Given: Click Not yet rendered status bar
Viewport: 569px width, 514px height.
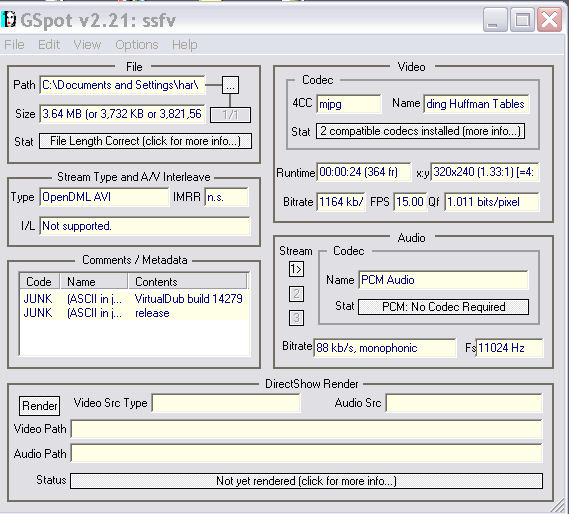Looking at the screenshot, I should click(x=306, y=481).
